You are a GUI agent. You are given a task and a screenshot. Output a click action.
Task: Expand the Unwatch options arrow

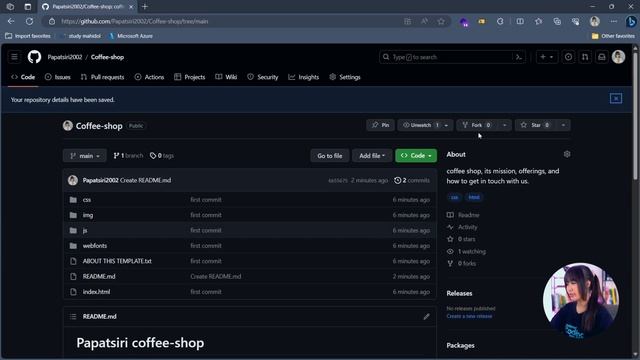[446, 125]
